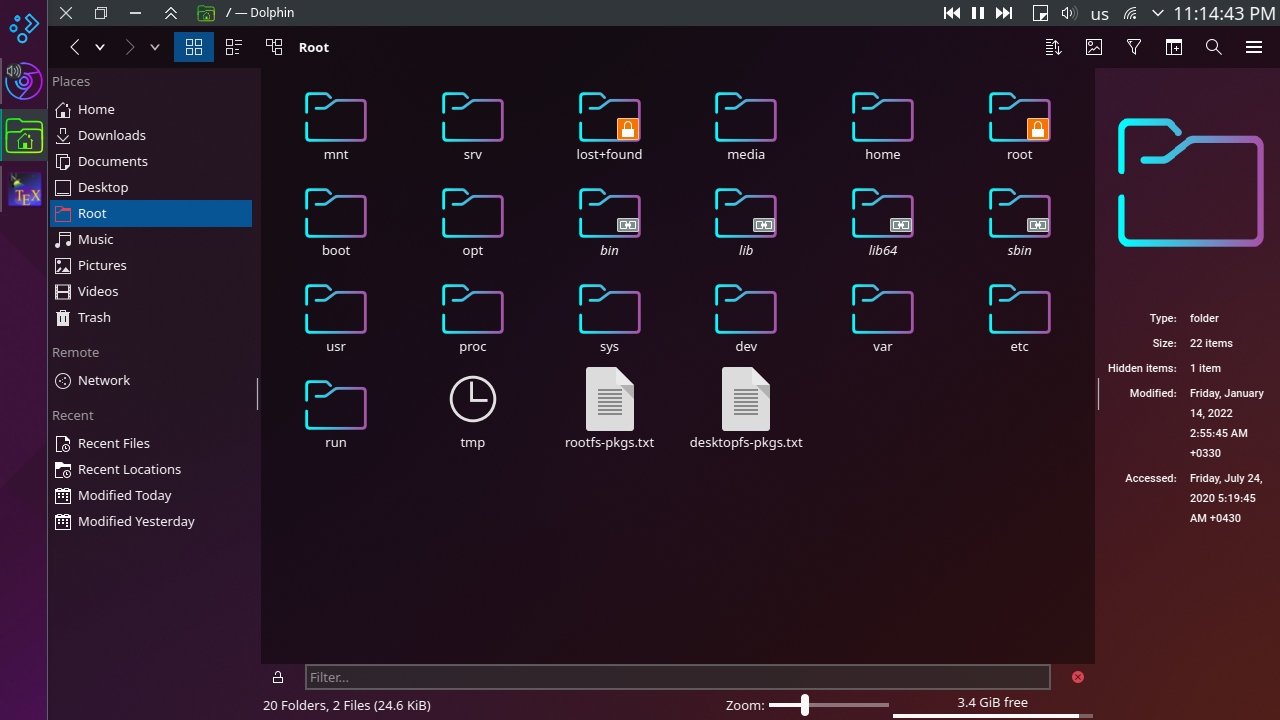Close the filter bar with red X
Image resolution: width=1280 pixels, height=720 pixels.
(1078, 677)
